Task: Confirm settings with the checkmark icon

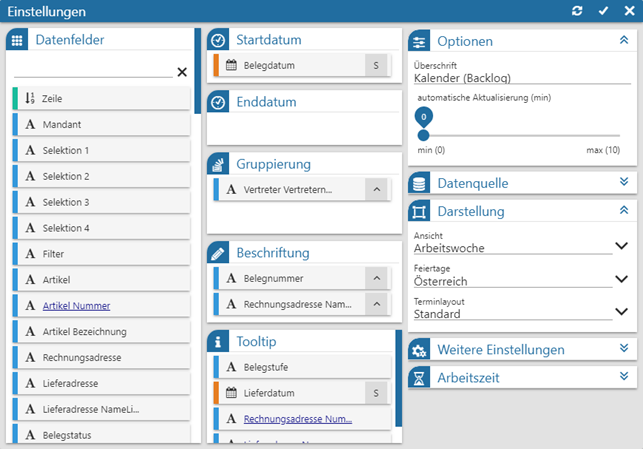Action: (603, 10)
